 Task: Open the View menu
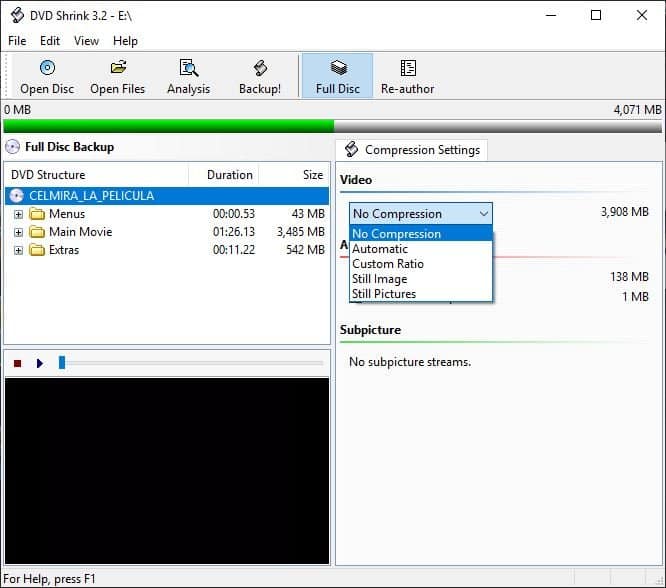pyautogui.click(x=87, y=41)
